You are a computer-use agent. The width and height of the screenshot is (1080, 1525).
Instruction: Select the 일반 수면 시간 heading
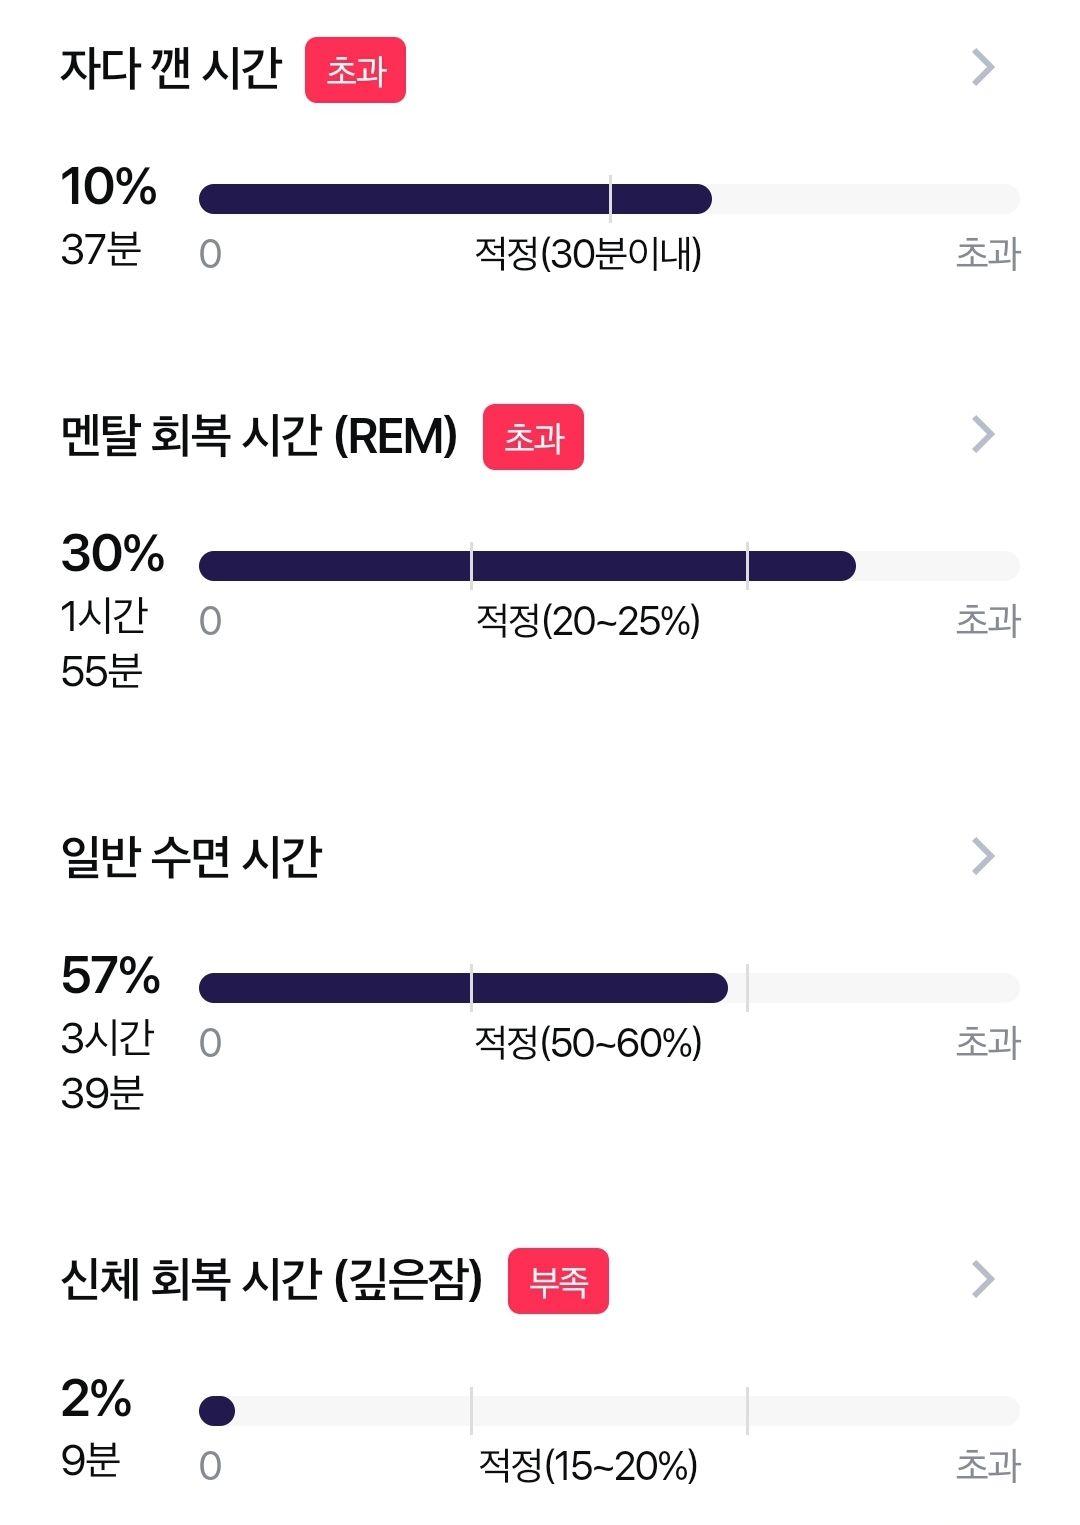tap(191, 858)
